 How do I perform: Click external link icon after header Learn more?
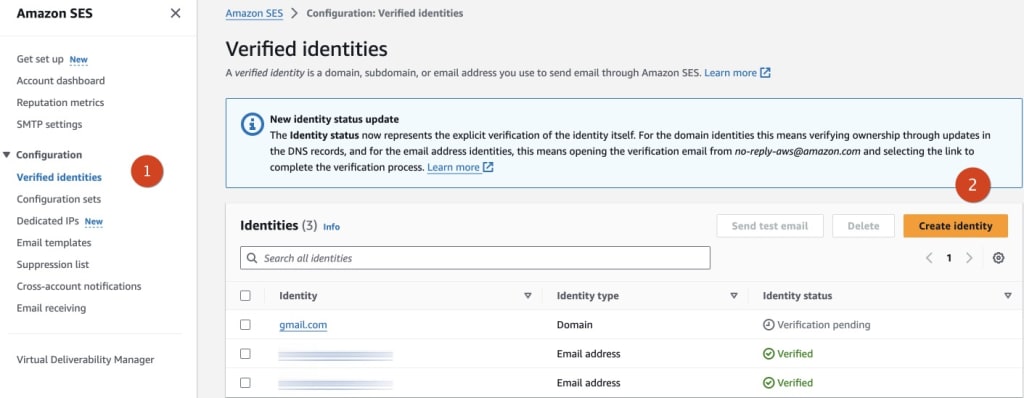765,73
